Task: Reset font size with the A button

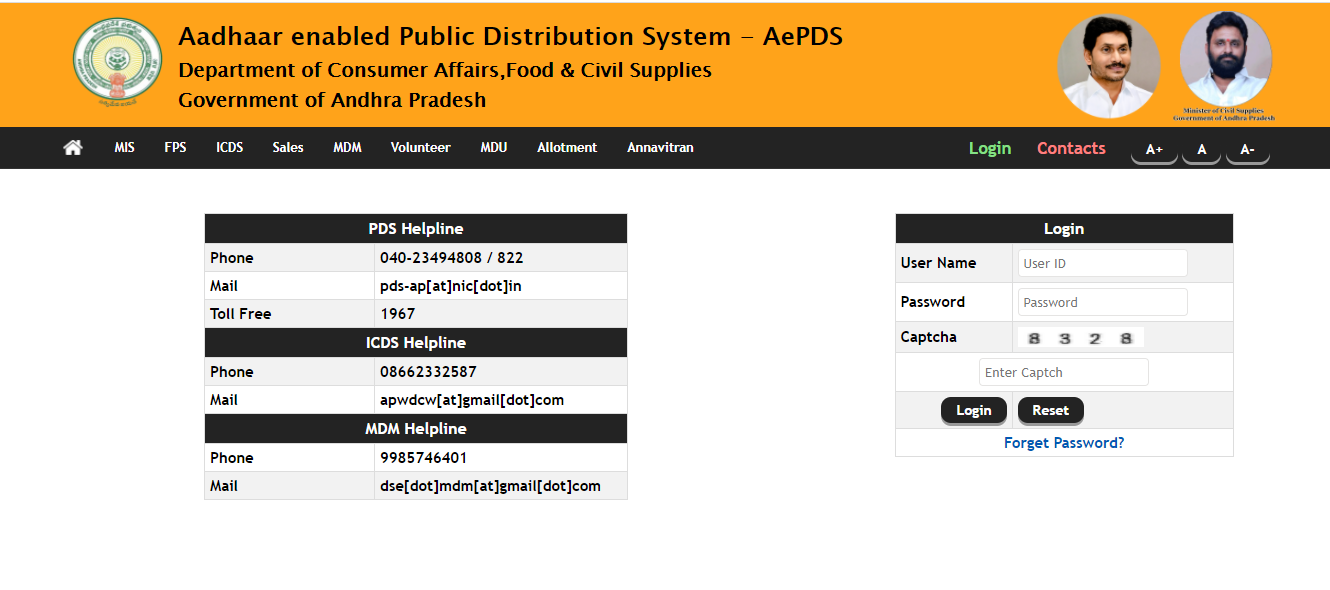Action: click(x=1202, y=149)
